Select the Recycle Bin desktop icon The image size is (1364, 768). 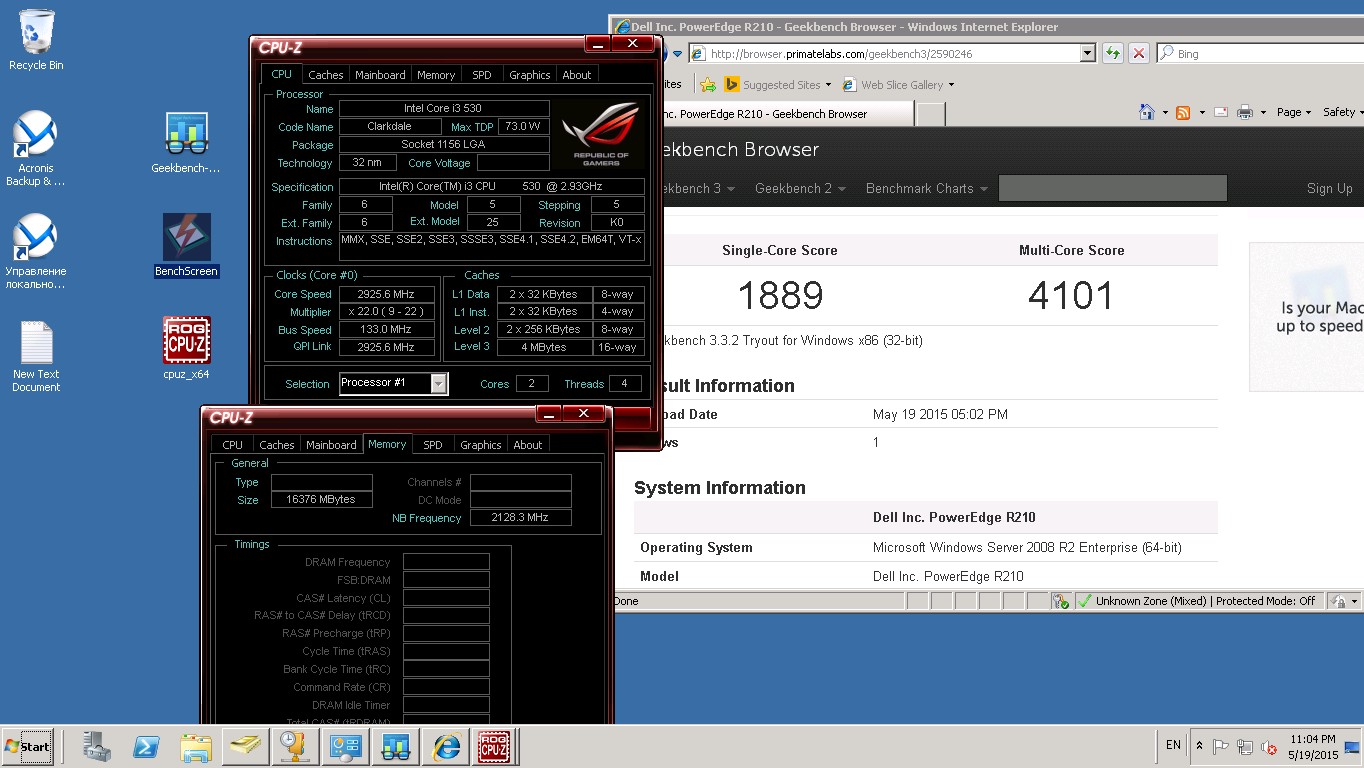click(36, 40)
